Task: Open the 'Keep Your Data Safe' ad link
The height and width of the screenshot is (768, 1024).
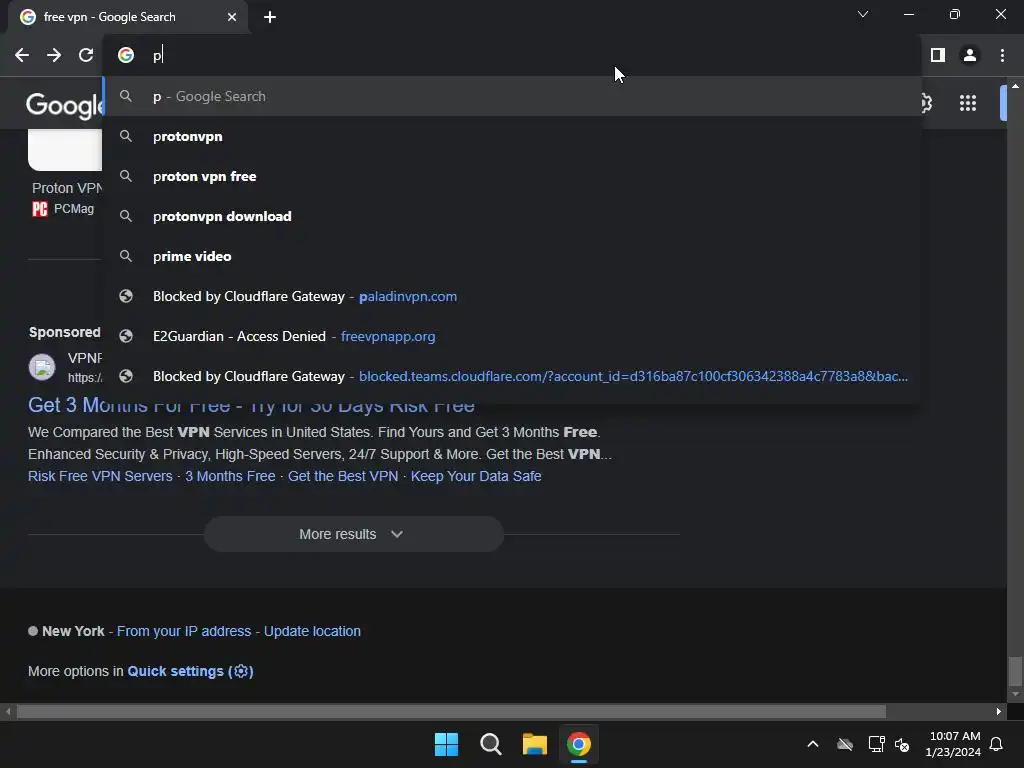Action: [x=475, y=476]
